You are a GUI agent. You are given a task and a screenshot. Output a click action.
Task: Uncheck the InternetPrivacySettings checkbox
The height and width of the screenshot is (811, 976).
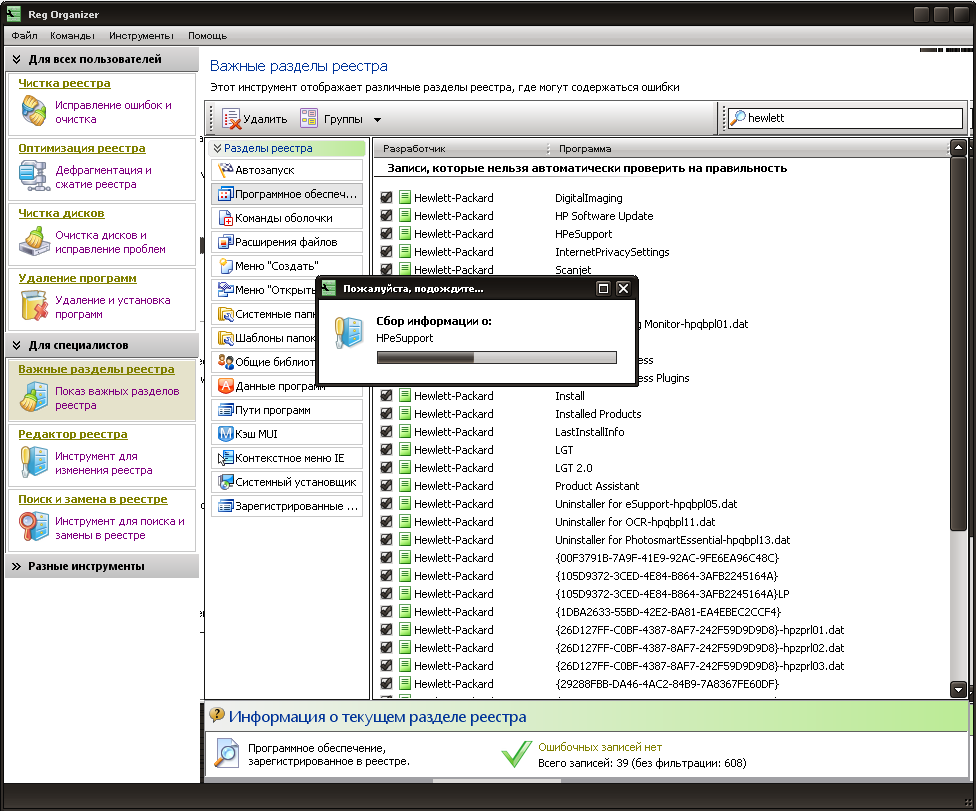(386, 251)
